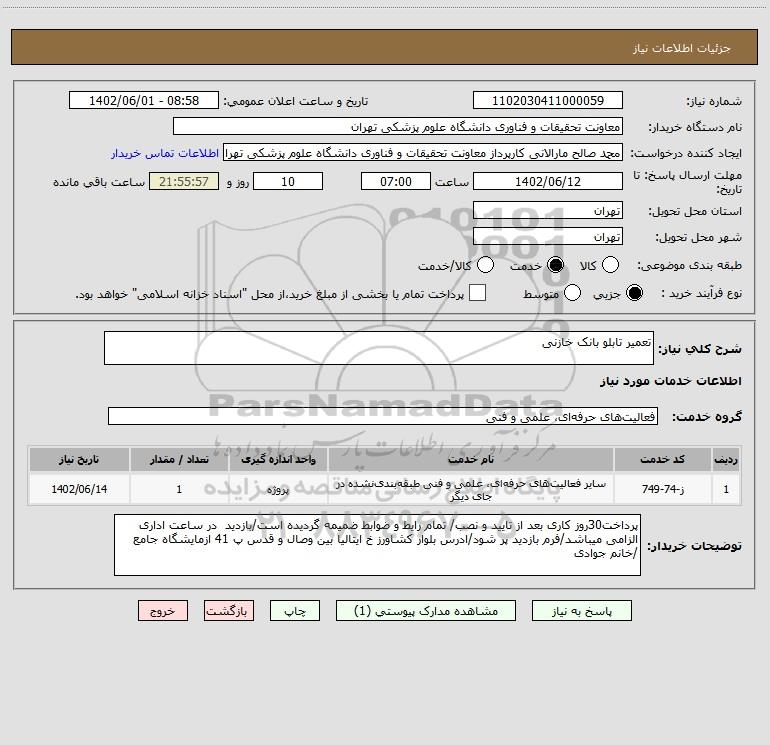The height and width of the screenshot is (745, 770).
Task: Click the اطلاعات خدمات مورد نیاز section heading
Action: (670, 381)
